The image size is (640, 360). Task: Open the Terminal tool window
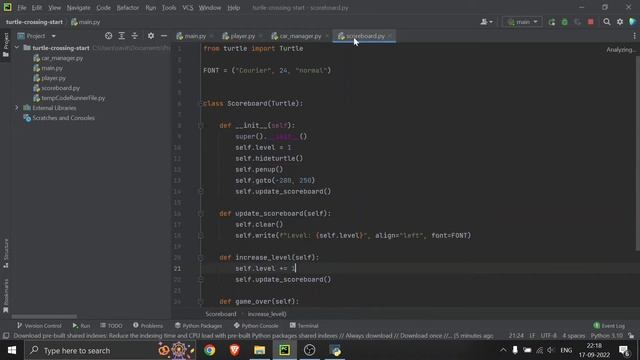point(304,326)
